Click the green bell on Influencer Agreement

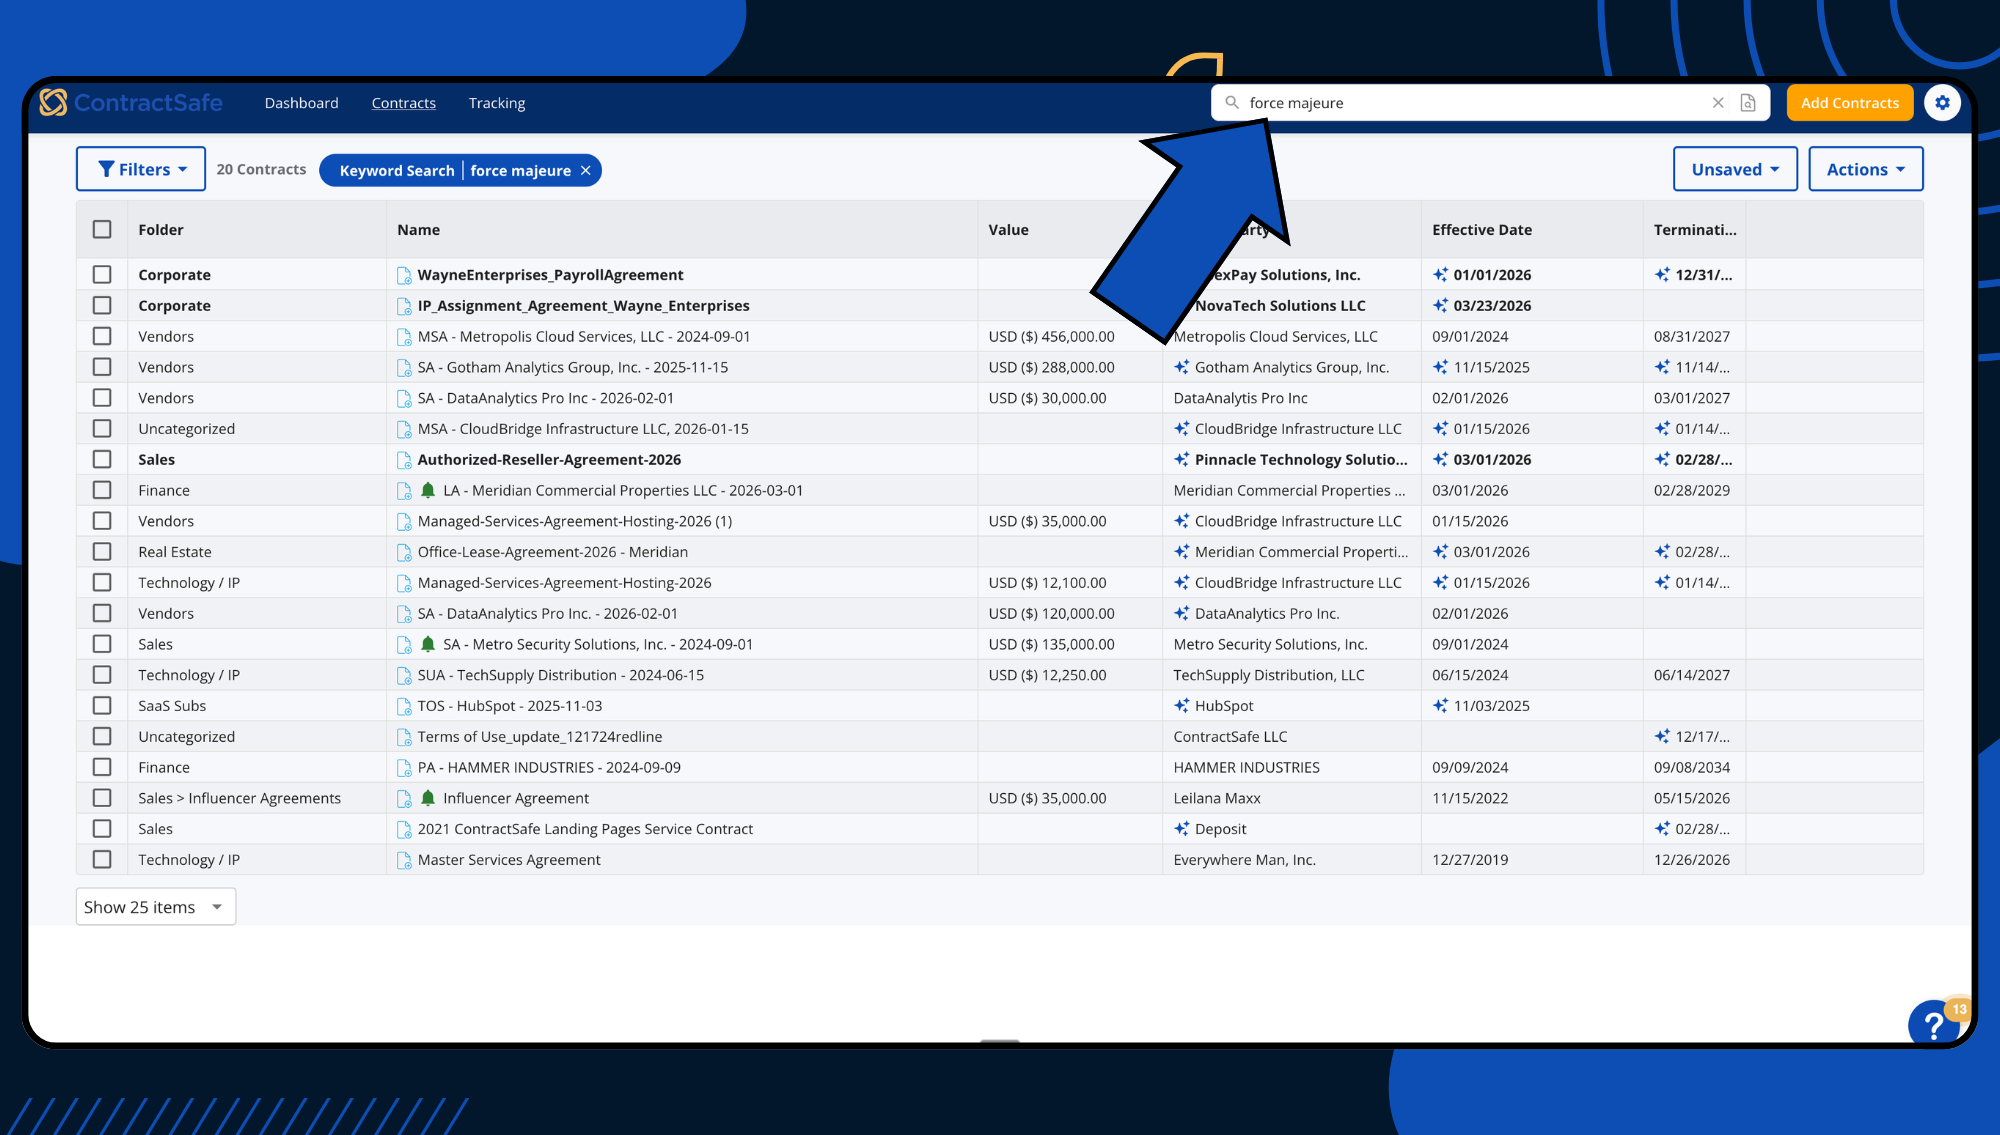click(x=428, y=798)
